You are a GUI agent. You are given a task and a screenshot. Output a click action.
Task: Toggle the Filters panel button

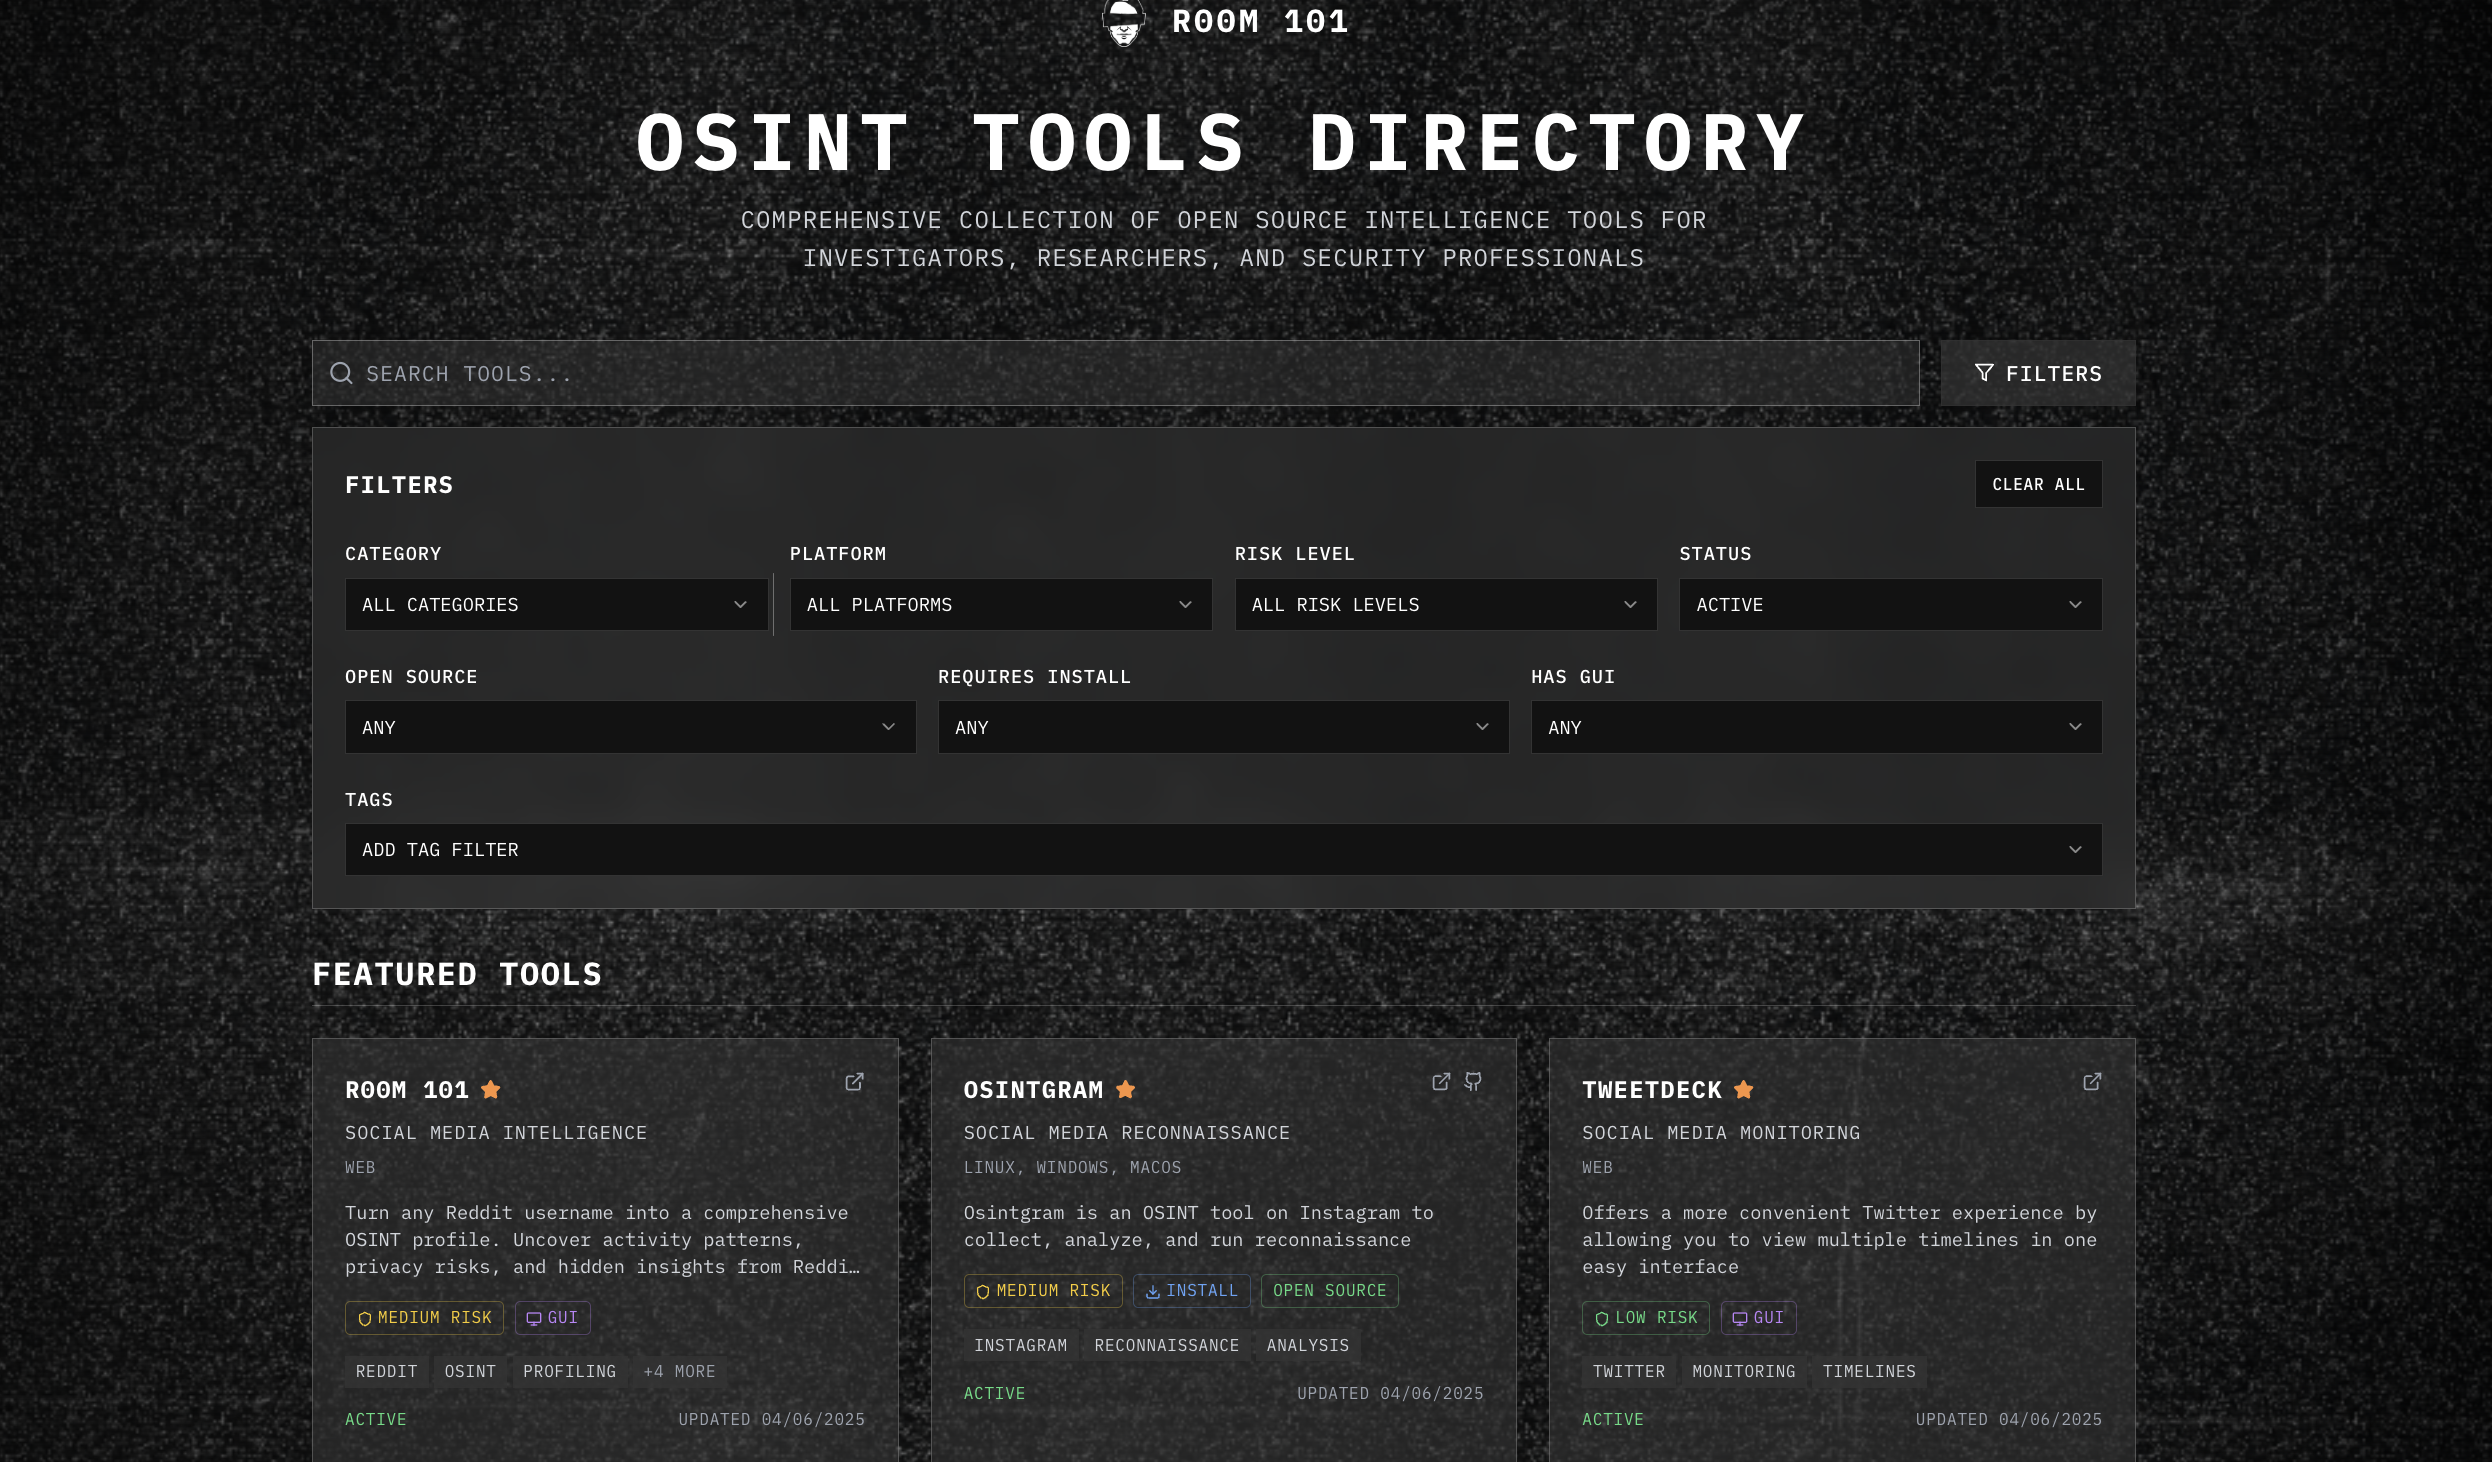2038,373
